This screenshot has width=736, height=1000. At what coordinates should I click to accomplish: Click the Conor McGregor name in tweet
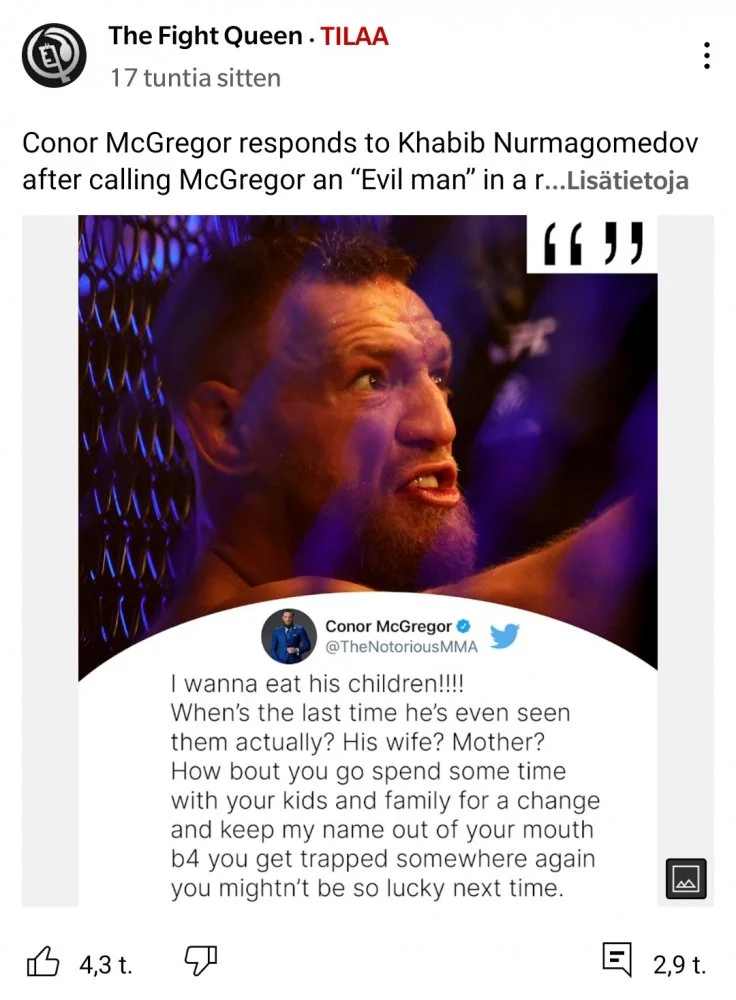pyautogui.click(x=388, y=626)
